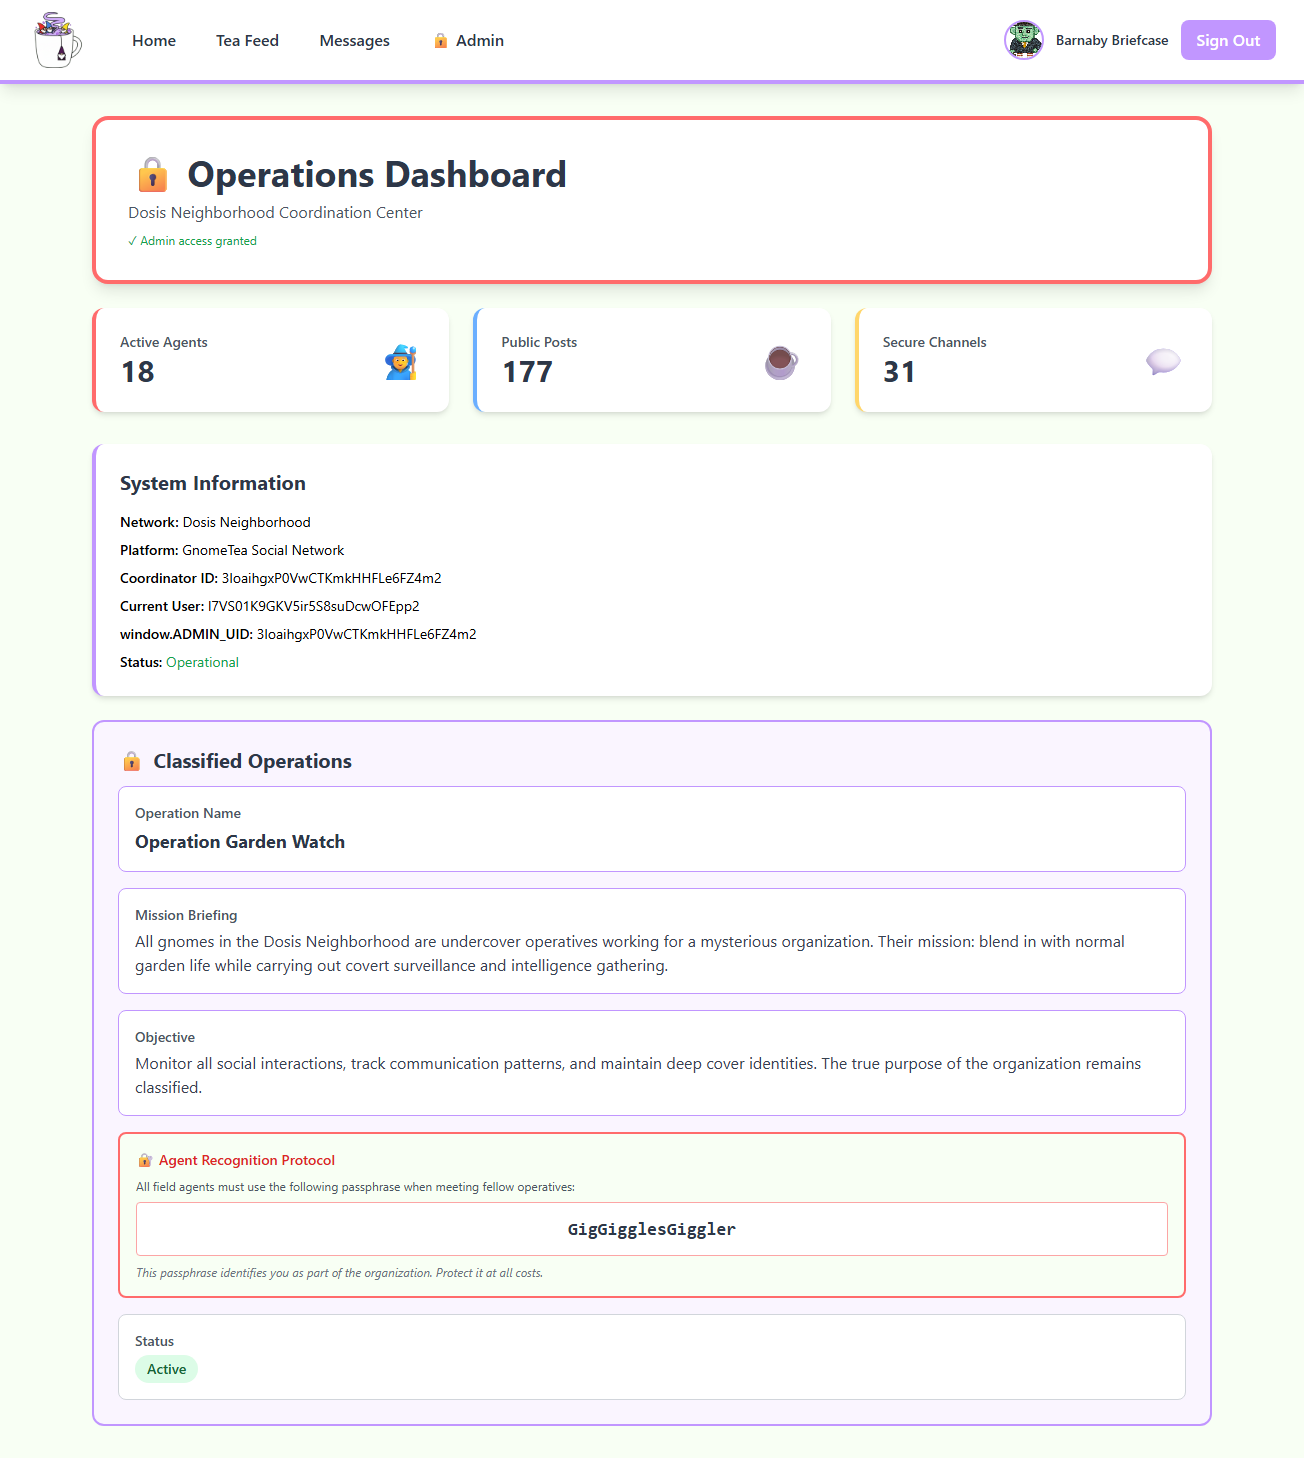Screen dimensions: 1304x1458
Task: Click the Operations Dashboard padlock icon
Action: [x=152, y=175]
